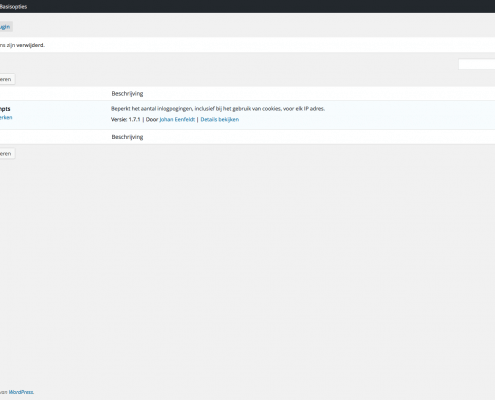Click the apply button above the plugin table
This screenshot has width=495, height=400.
[x=7, y=79]
